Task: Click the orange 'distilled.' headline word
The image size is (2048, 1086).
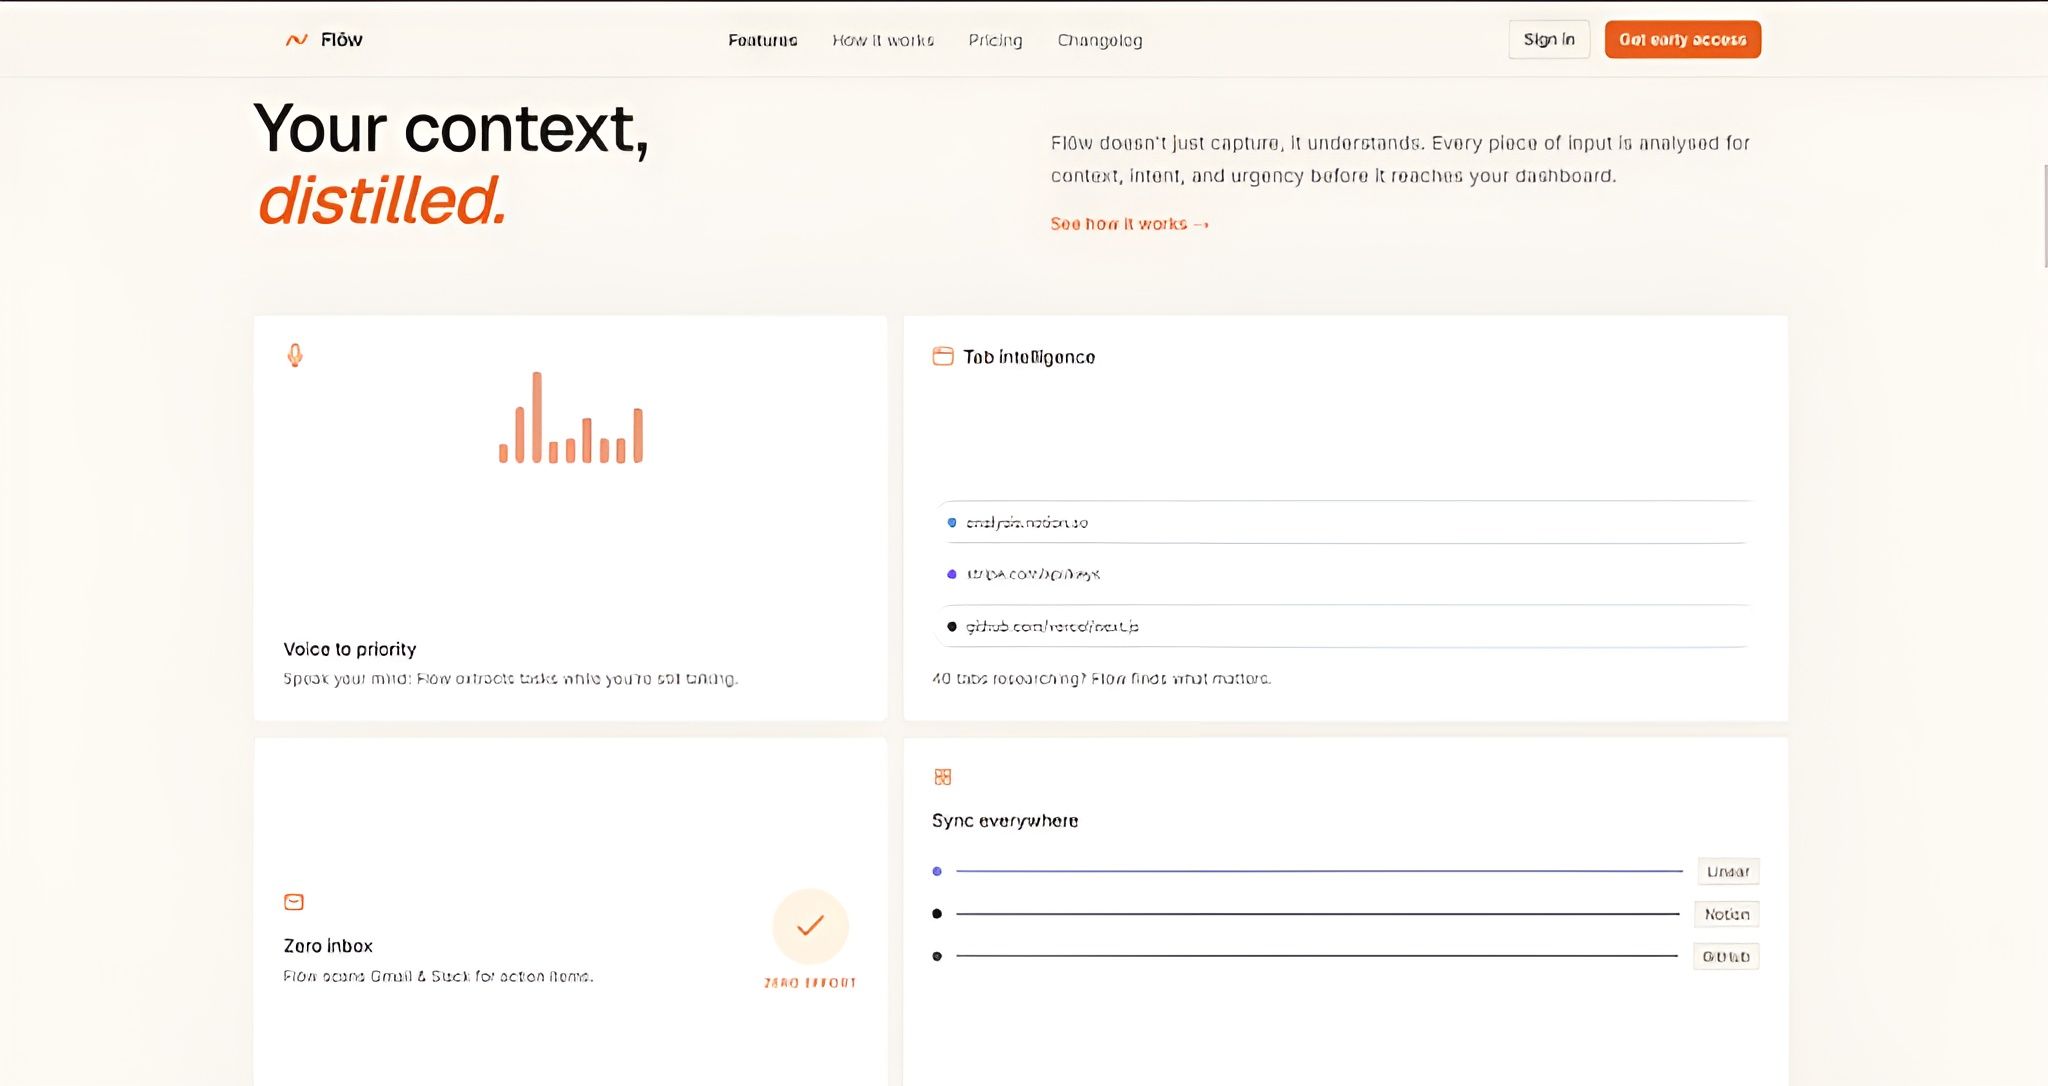Action: [382, 200]
